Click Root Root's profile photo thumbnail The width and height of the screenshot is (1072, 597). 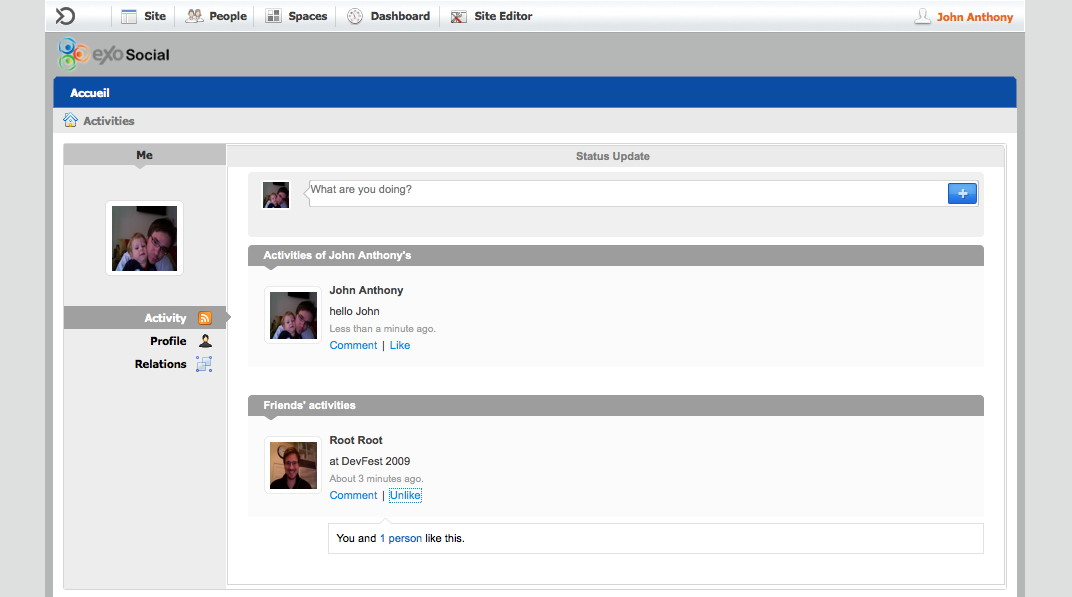pos(293,466)
